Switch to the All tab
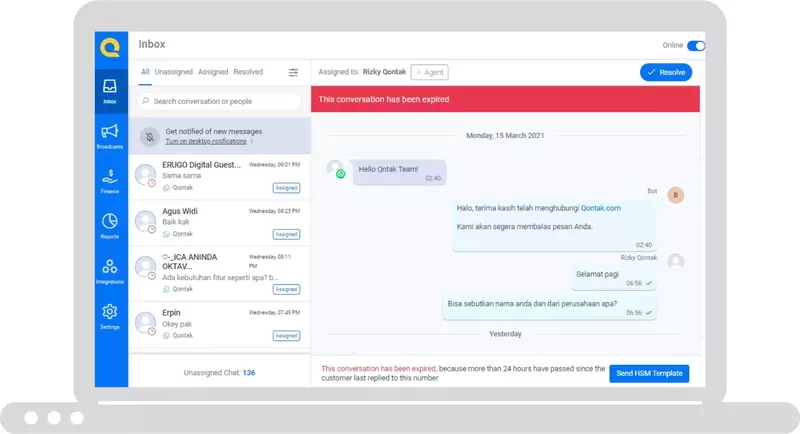 click(145, 72)
